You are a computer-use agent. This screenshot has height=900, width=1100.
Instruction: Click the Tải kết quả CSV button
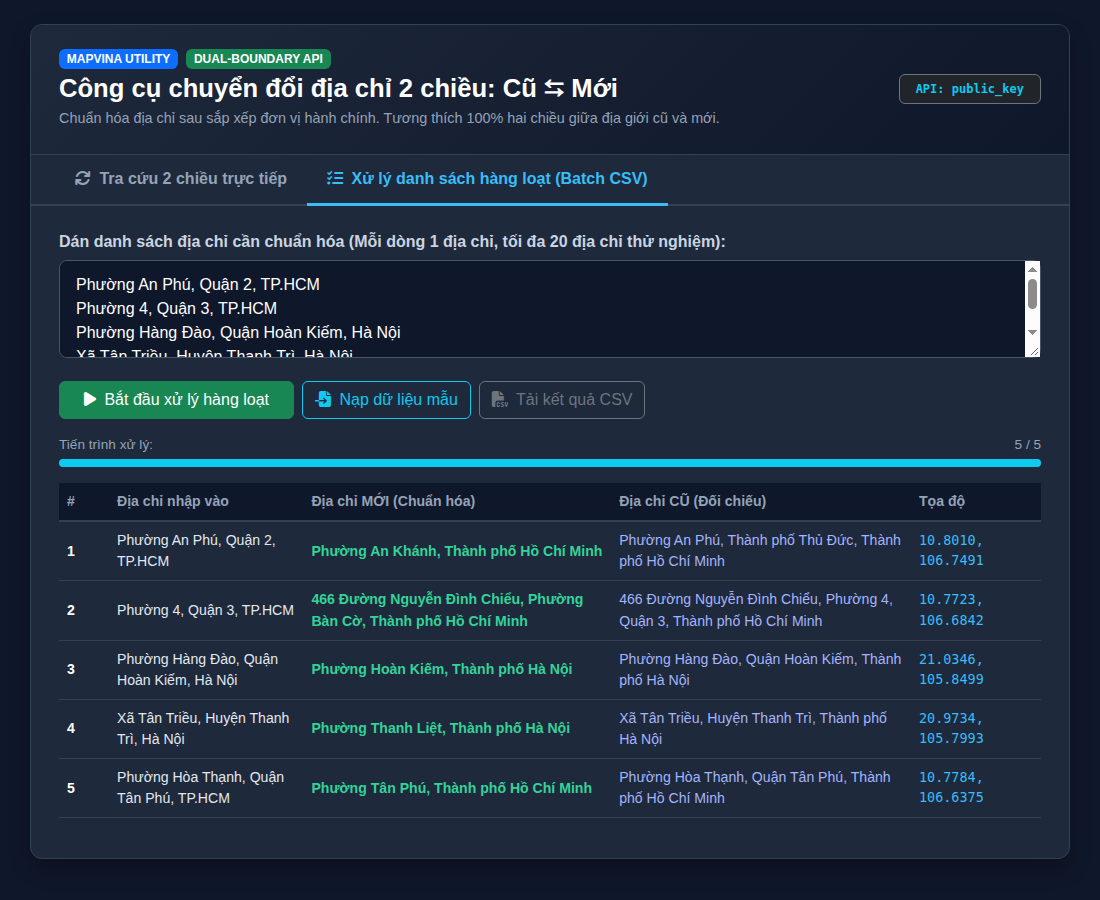pyautogui.click(x=561, y=400)
